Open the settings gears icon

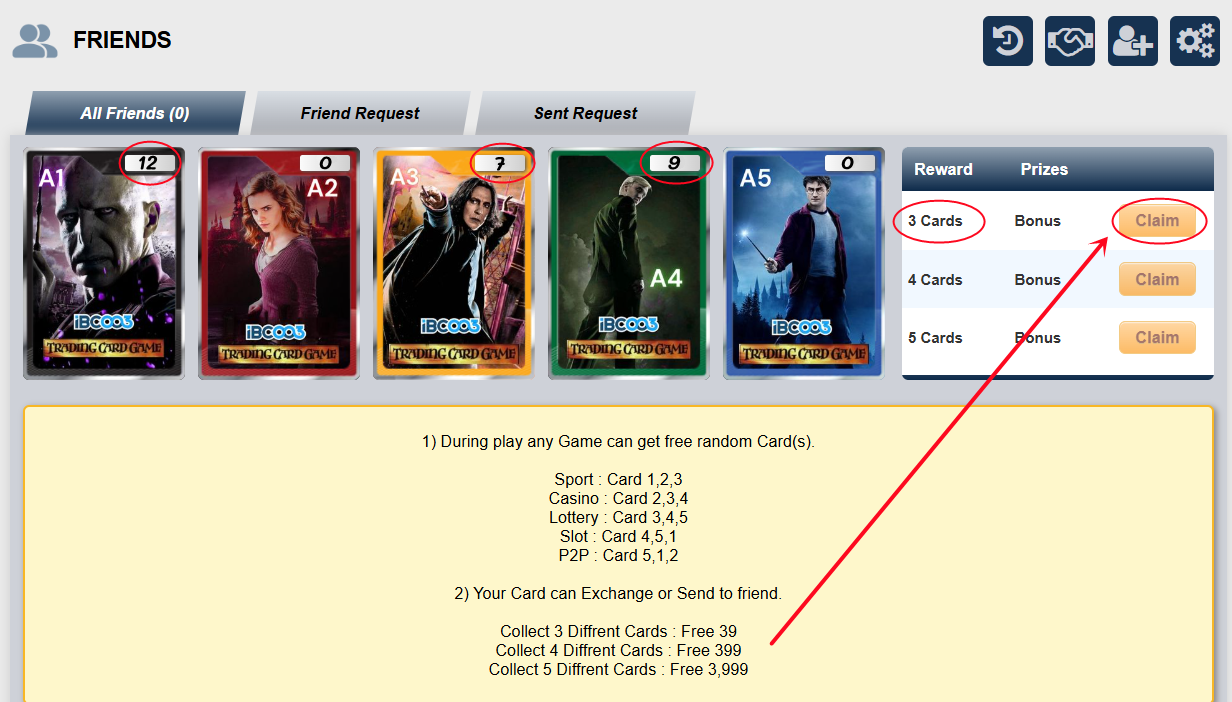coord(1195,41)
